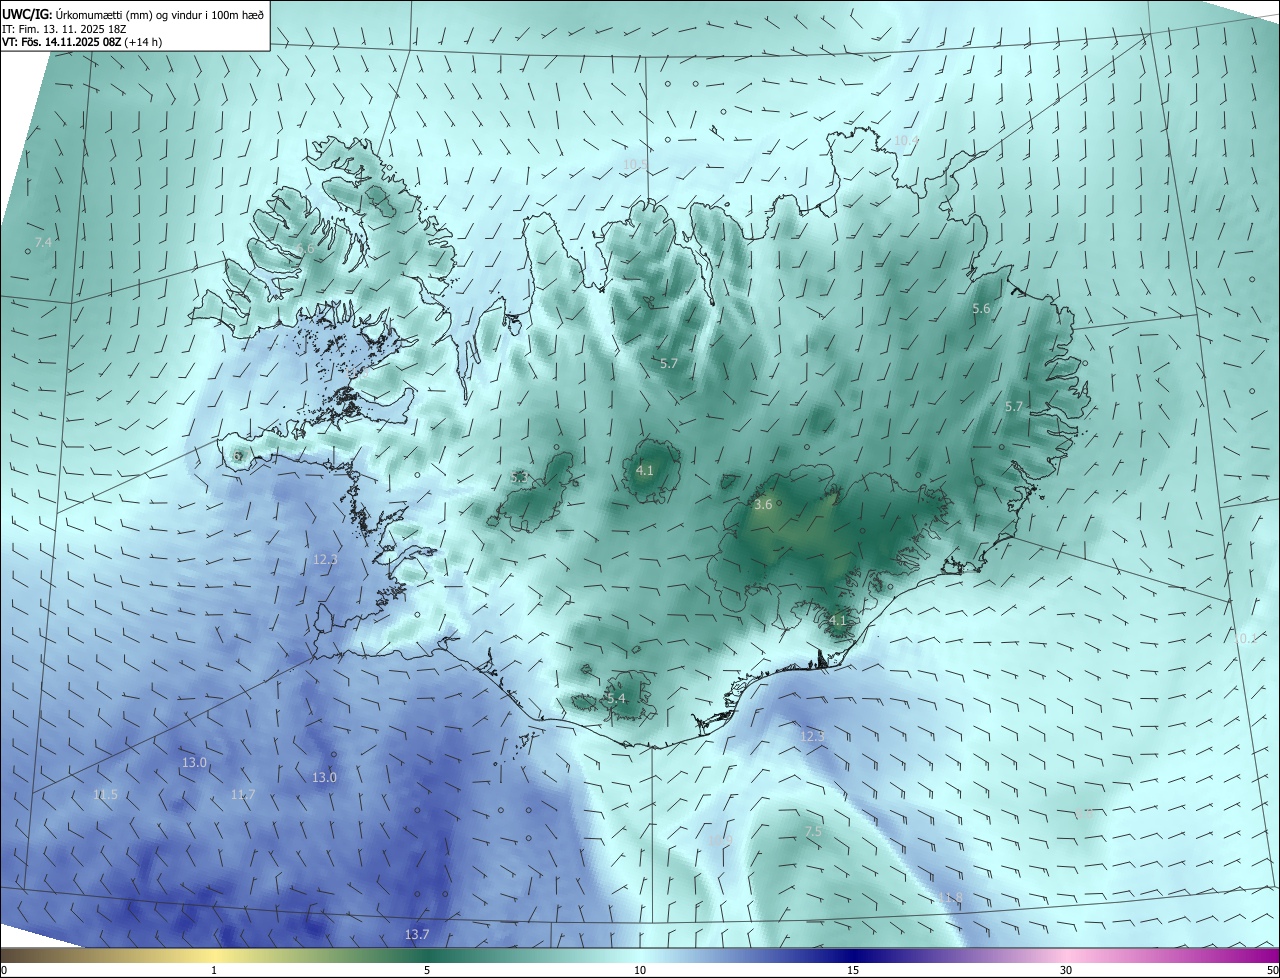Click the '30' tick label on the colour scale

1066,970
